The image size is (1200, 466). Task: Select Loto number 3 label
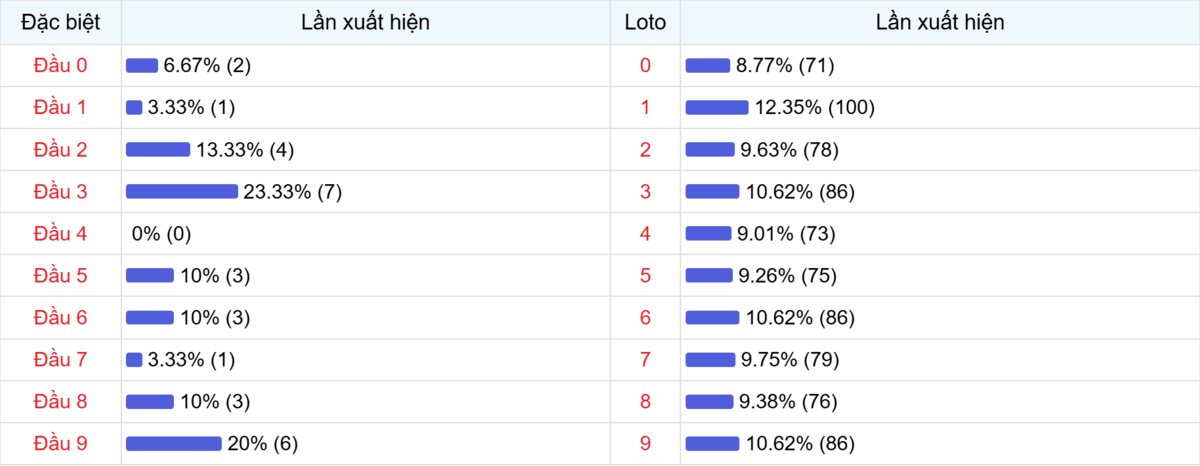645,191
